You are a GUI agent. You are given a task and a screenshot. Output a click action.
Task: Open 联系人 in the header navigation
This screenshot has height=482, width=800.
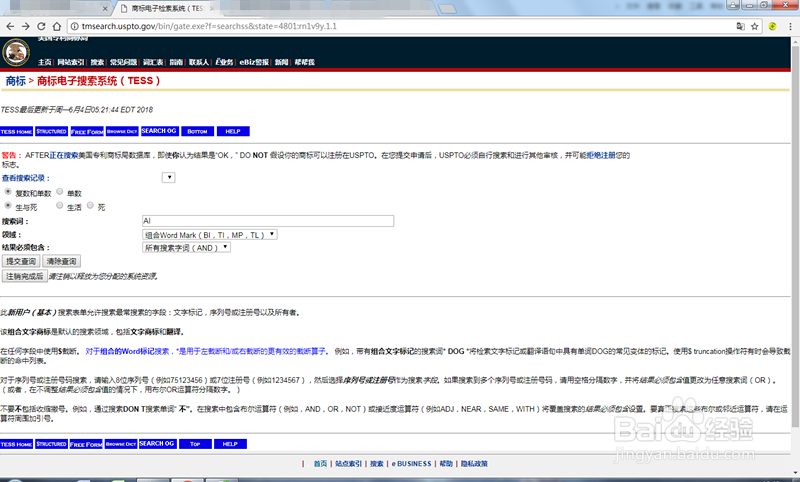pyautogui.click(x=198, y=62)
